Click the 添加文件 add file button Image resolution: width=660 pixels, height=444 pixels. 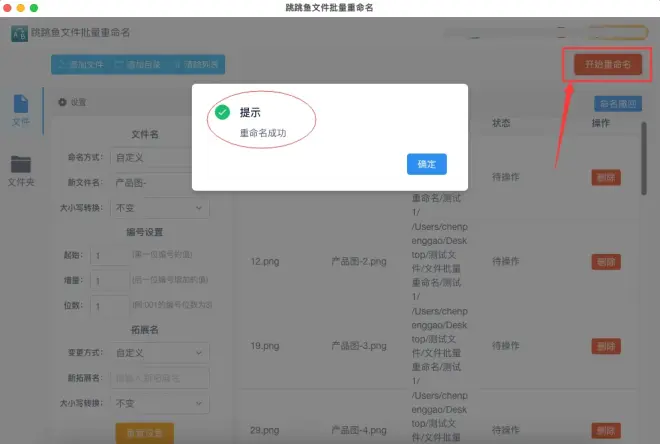(81, 64)
